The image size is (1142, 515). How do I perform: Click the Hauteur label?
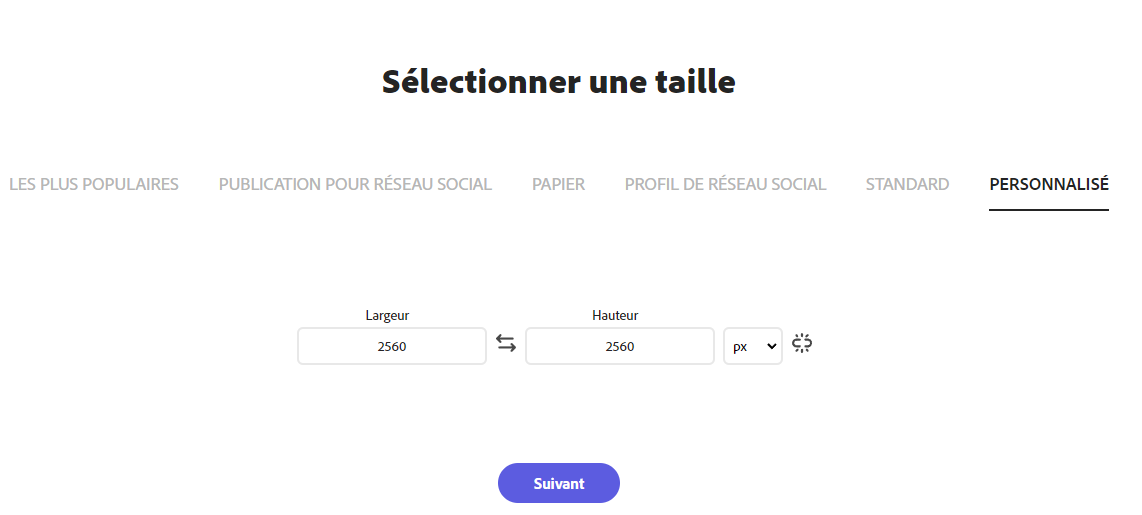(615, 315)
